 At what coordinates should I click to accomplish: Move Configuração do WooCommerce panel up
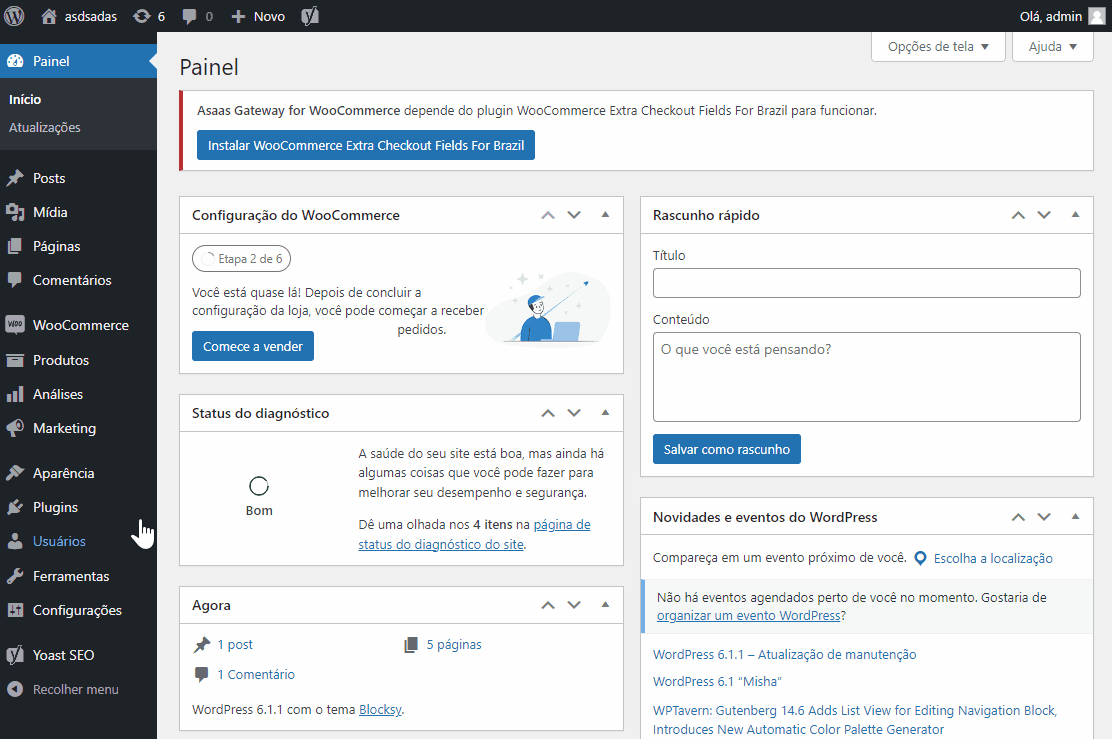547,215
